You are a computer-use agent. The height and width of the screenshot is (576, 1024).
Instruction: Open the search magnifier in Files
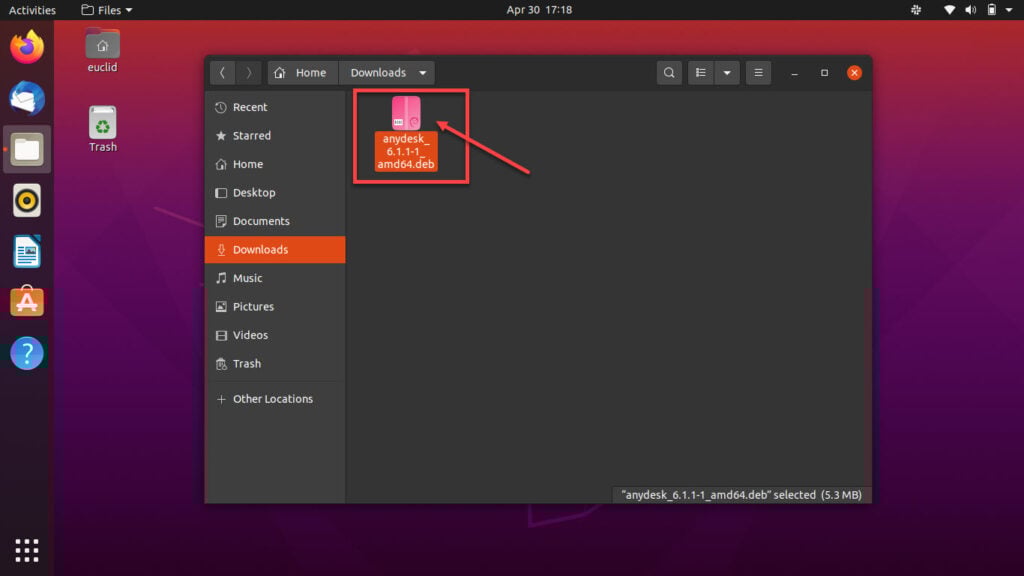(x=669, y=72)
